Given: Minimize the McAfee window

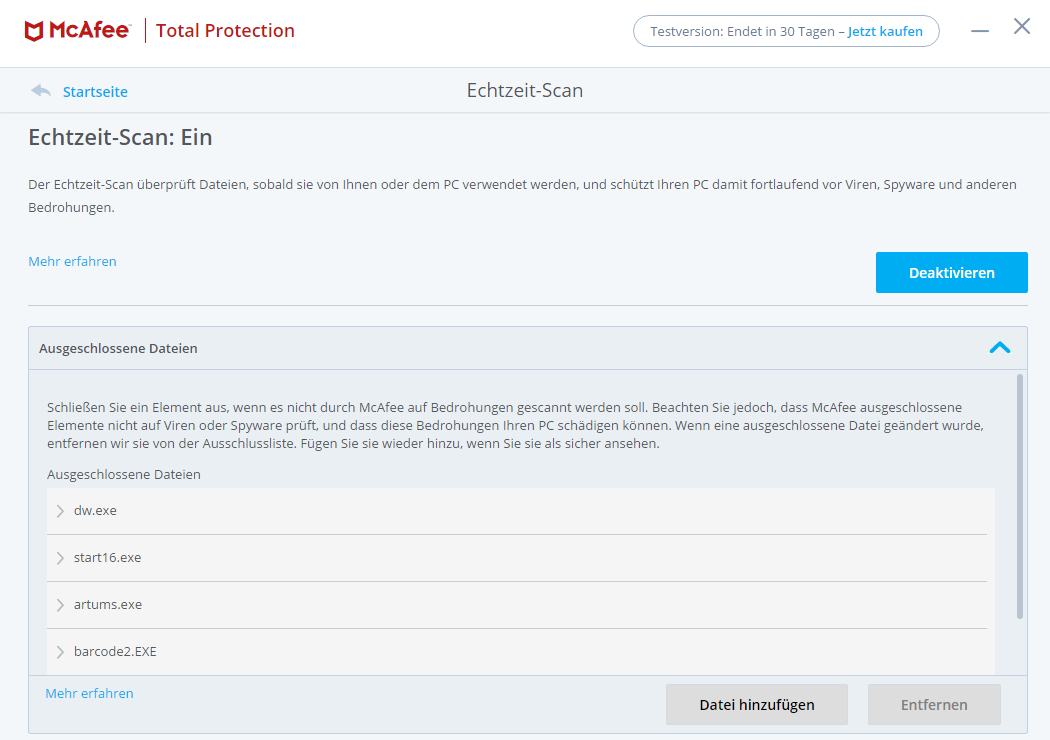Looking at the screenshot, I should click(x=980, y=31).
